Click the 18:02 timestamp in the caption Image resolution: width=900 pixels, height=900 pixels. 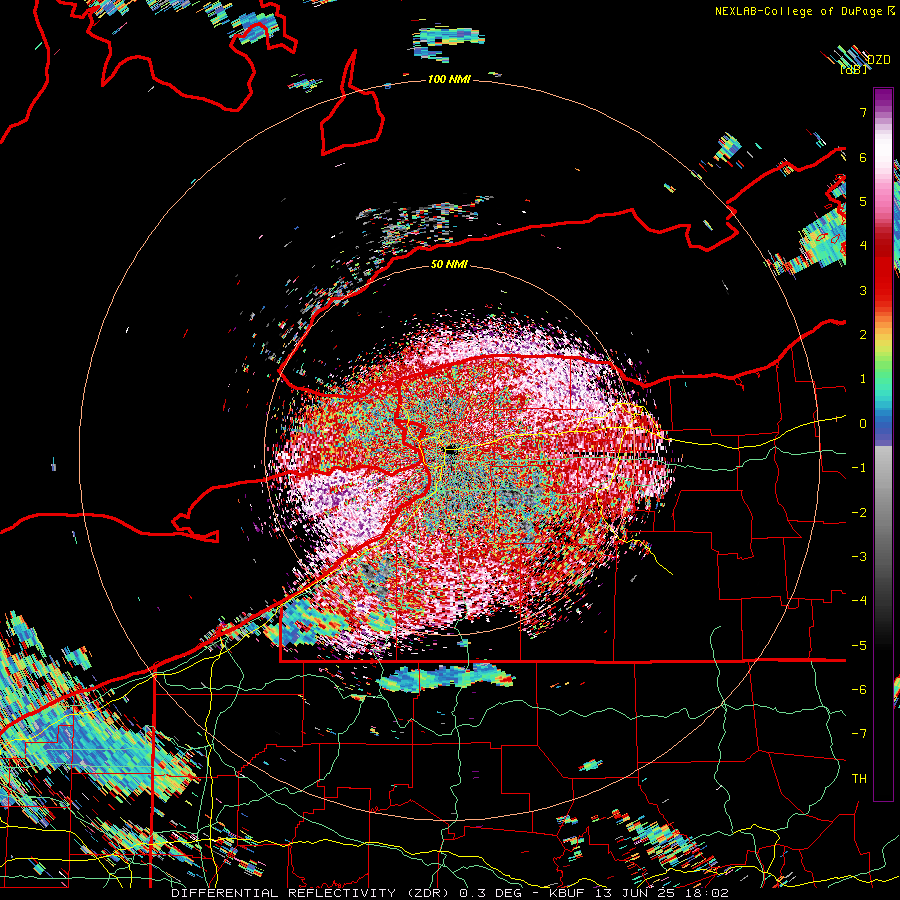[705, 893]
